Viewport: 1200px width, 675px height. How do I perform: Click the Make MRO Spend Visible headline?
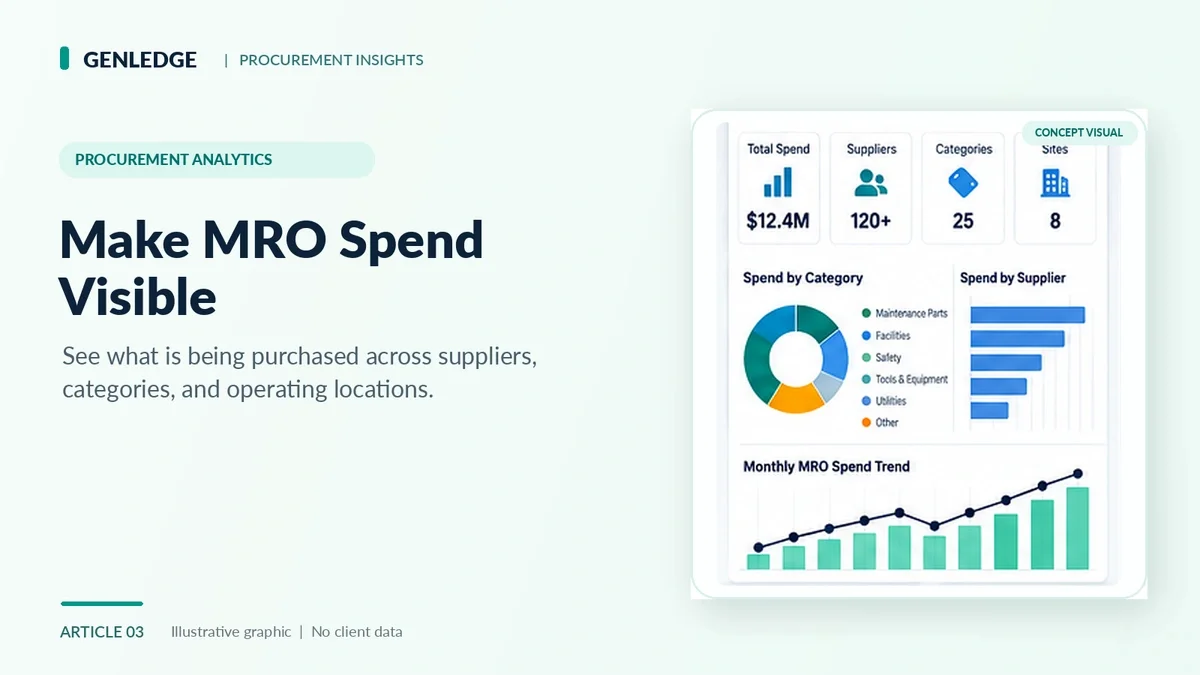coord(271,268)
